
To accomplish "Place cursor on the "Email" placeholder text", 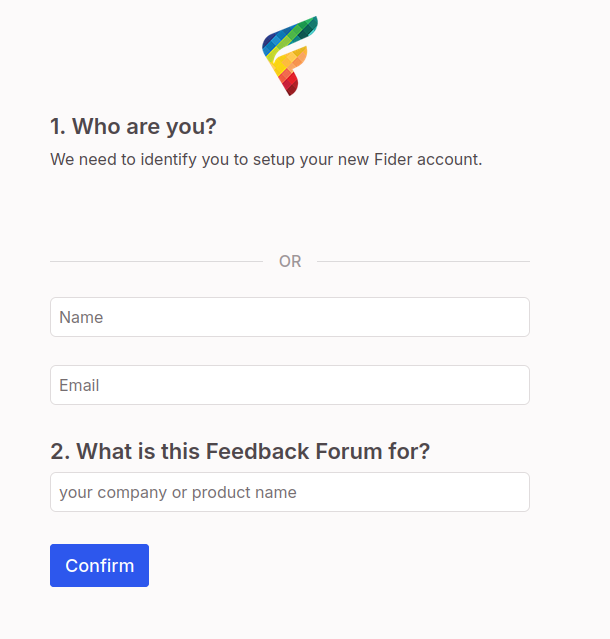I will point(79,385).
